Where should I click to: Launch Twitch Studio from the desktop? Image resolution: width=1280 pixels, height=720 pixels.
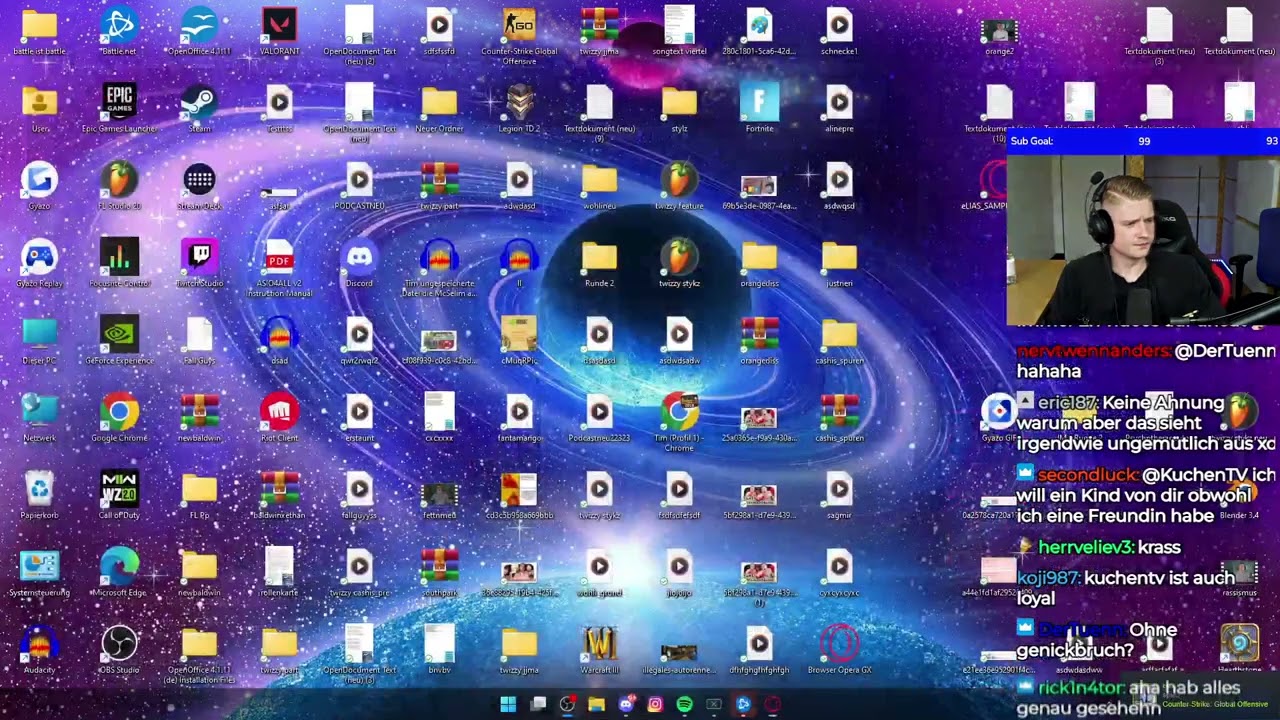point(199,263)
